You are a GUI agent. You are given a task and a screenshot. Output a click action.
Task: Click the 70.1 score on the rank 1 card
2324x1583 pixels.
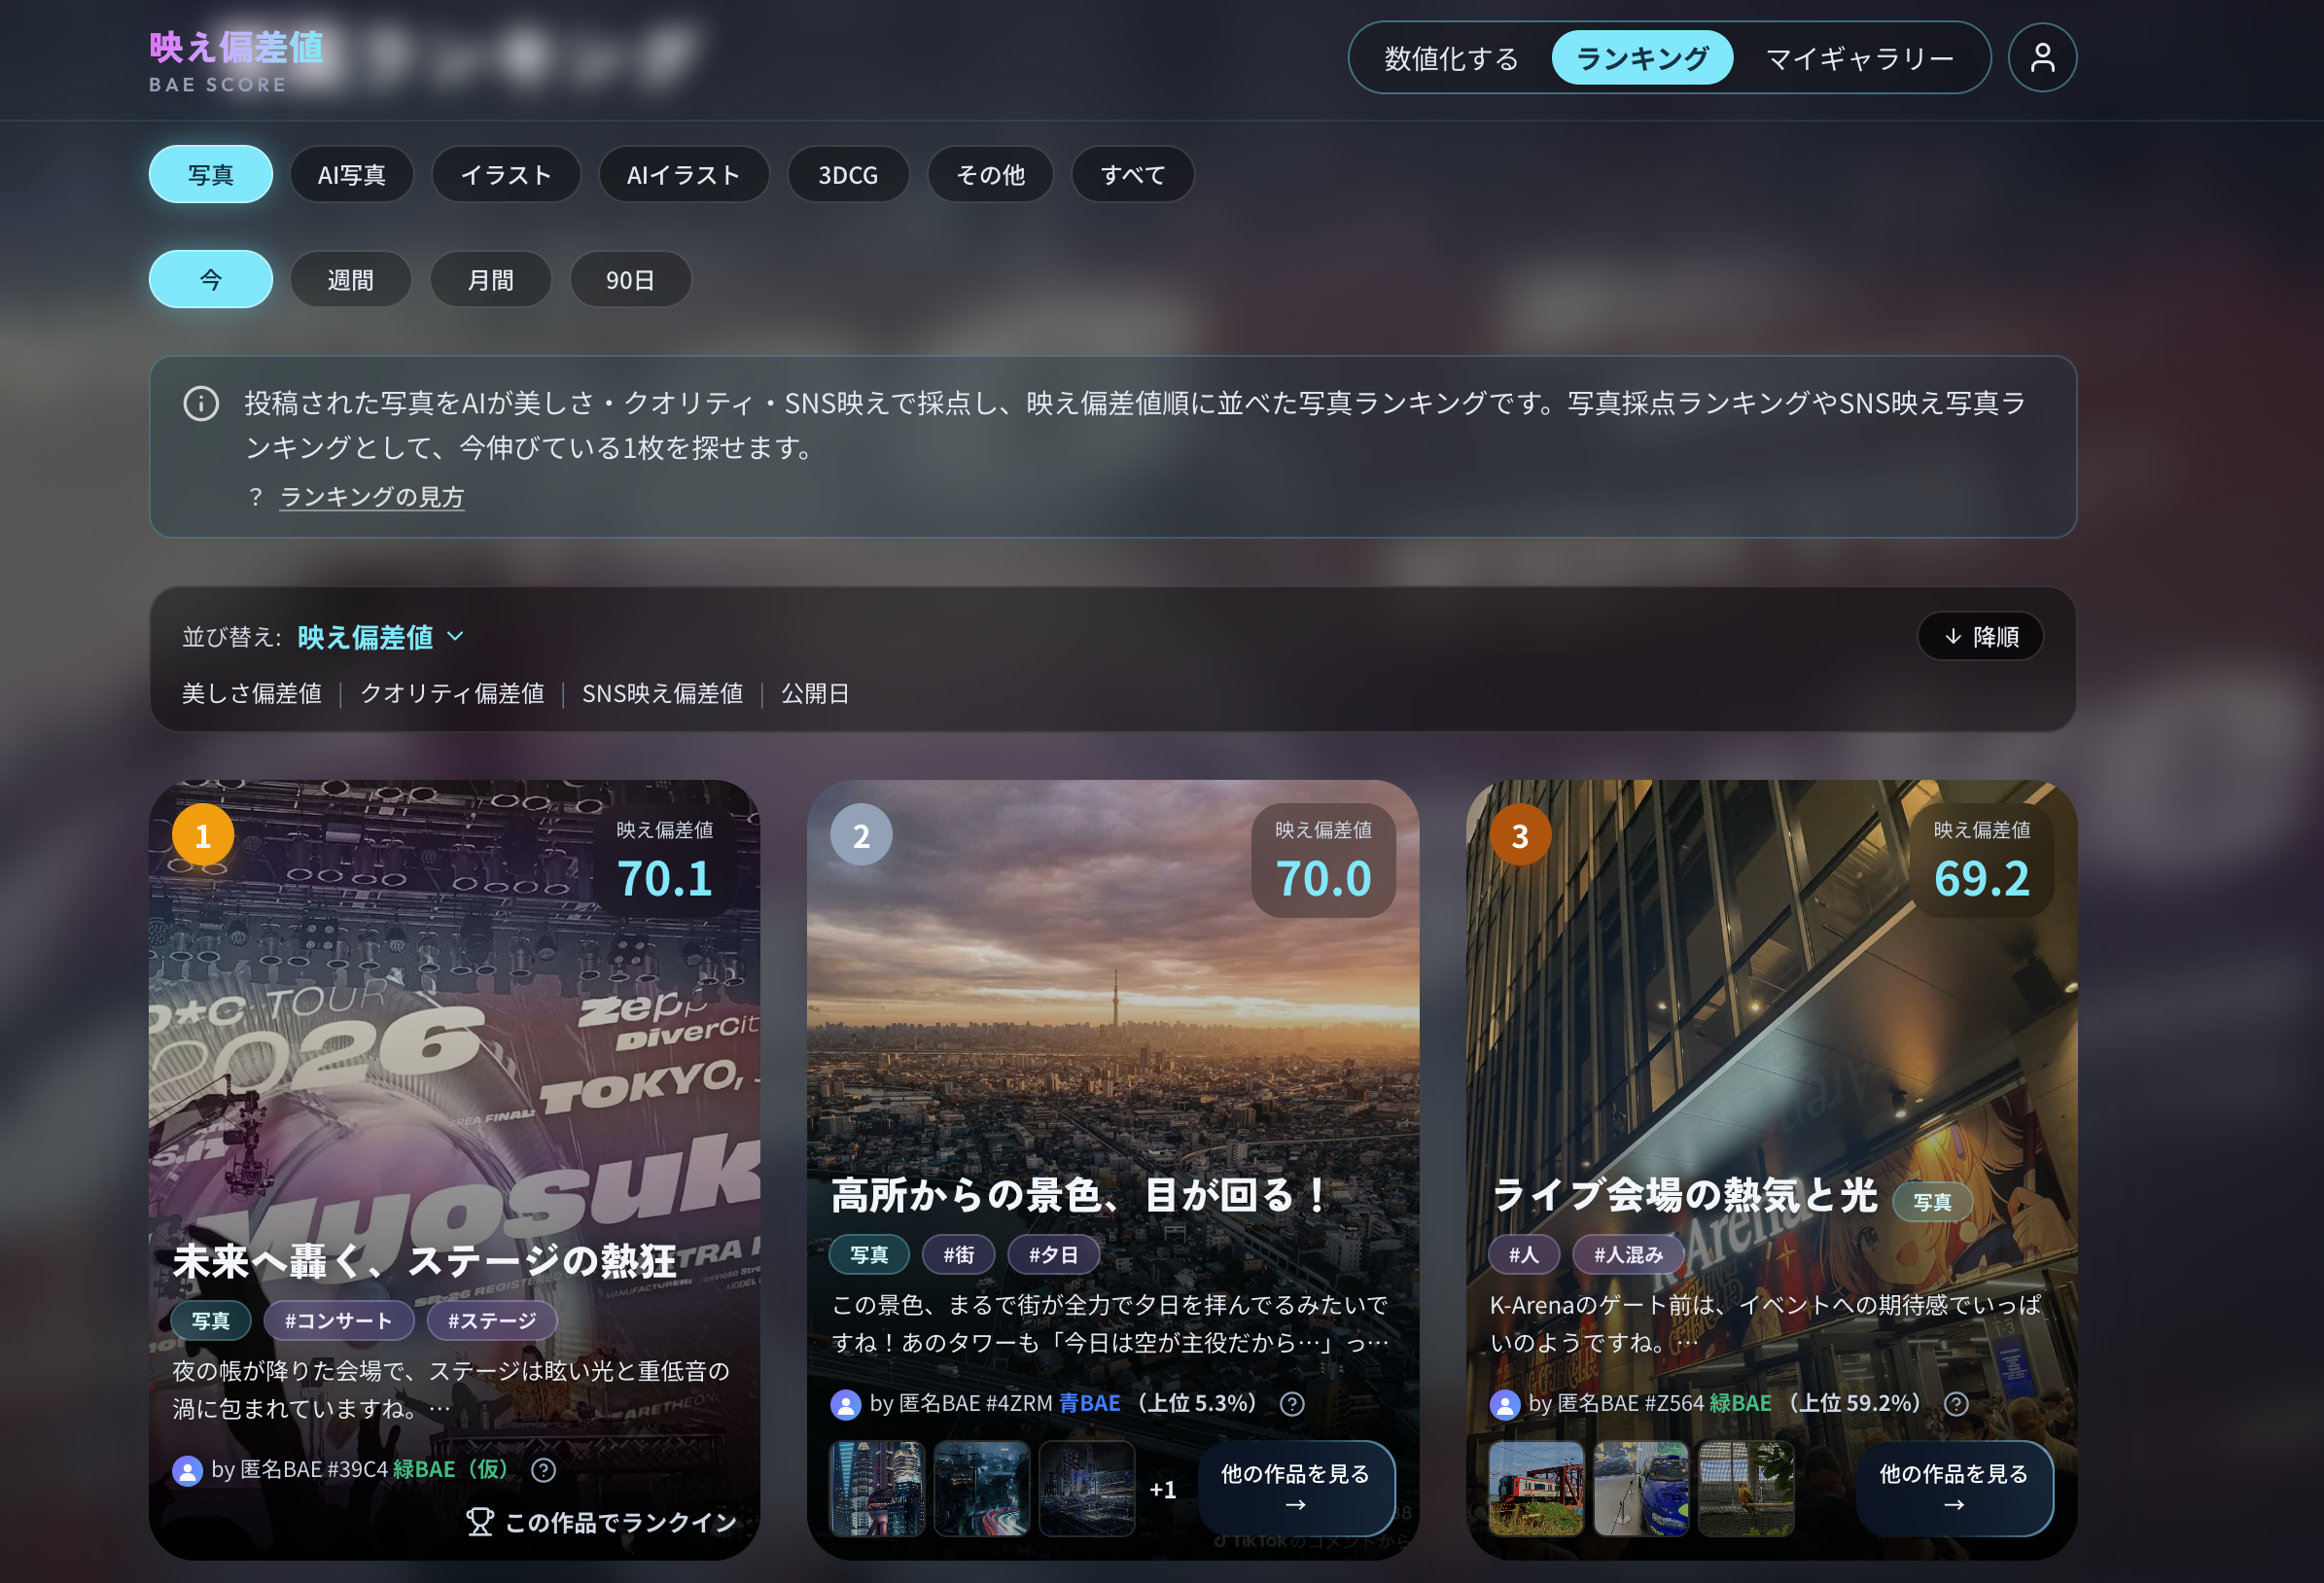tap(665, 879)
